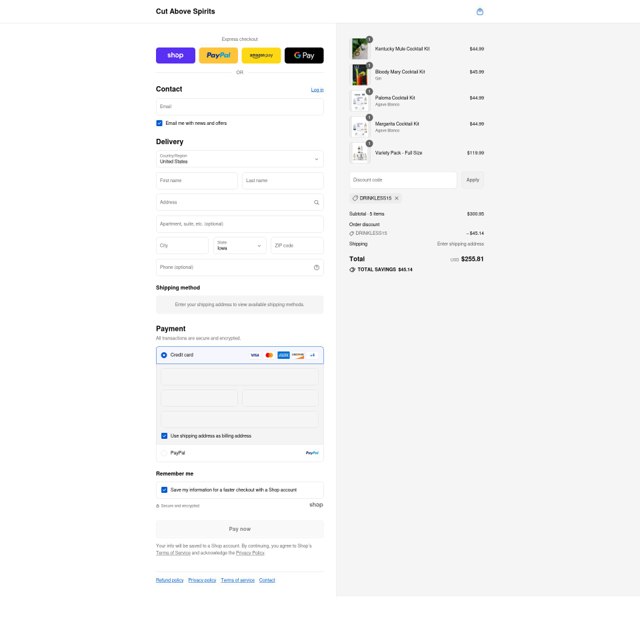
Task: Toggle Use shipping address as billing address
Action: pos(164,436)
